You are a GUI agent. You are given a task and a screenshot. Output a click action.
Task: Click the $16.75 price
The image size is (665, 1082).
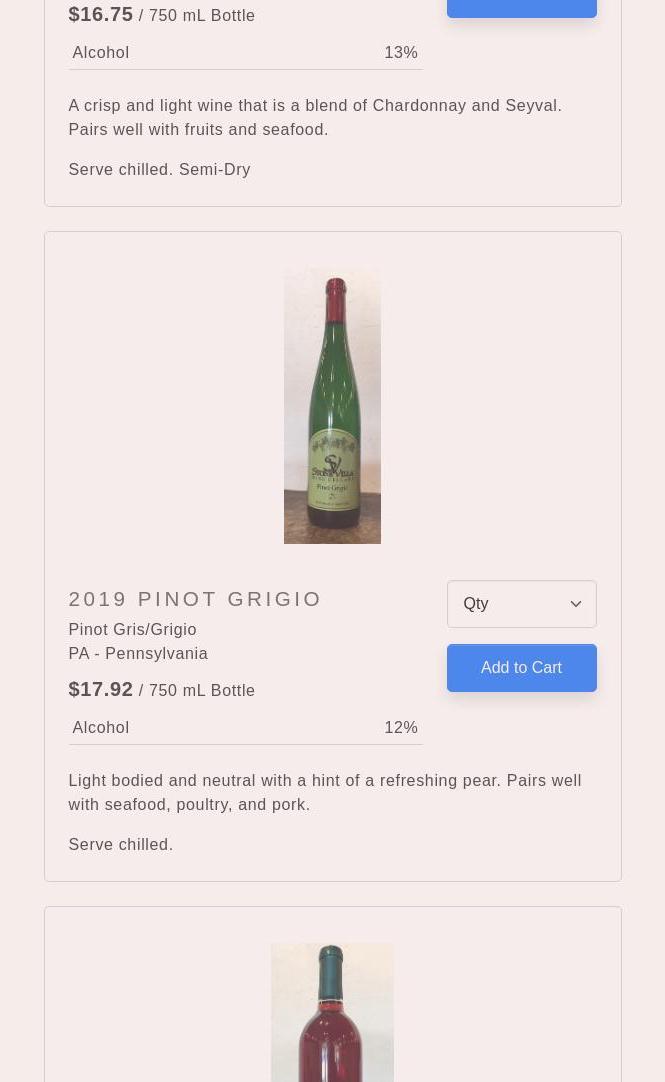coord(100,14)
